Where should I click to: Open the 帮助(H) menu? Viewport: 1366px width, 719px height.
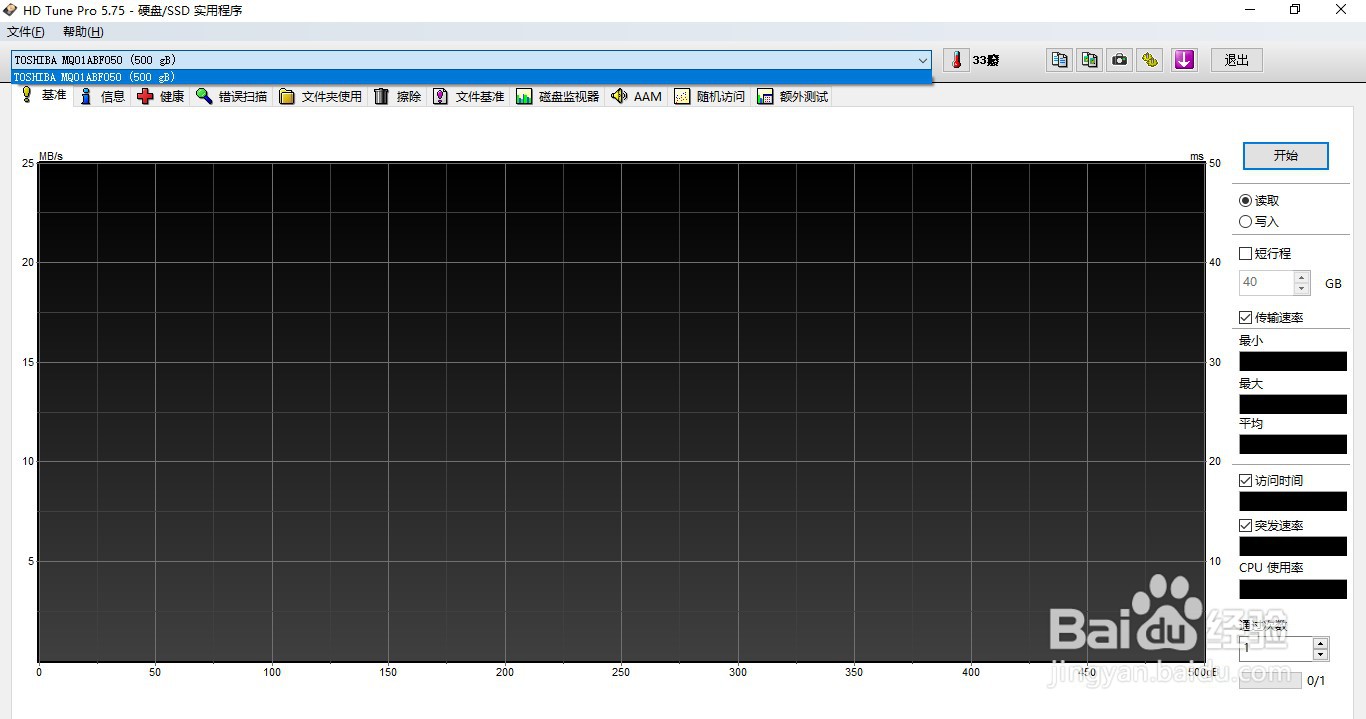click(83, 32)
